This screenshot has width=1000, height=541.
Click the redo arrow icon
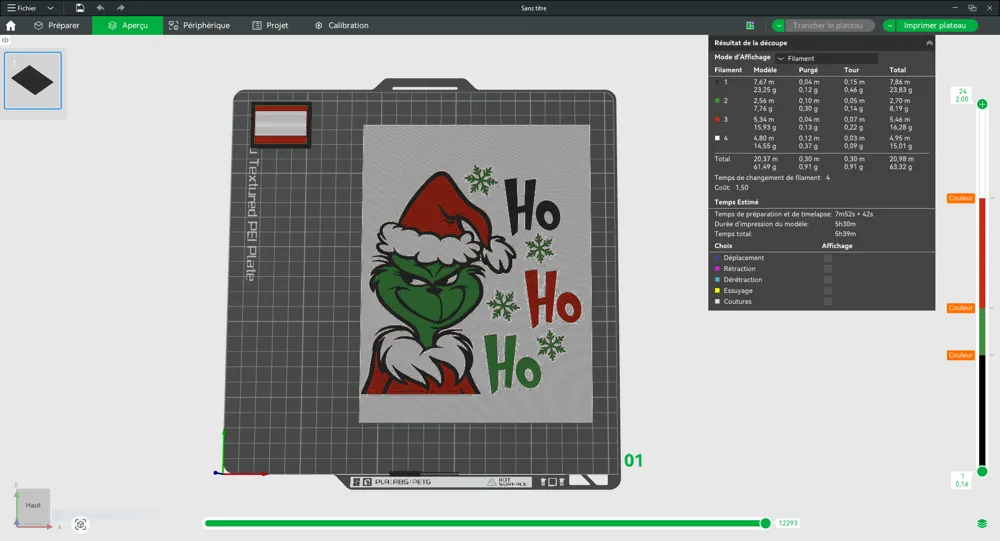[121, 8]
